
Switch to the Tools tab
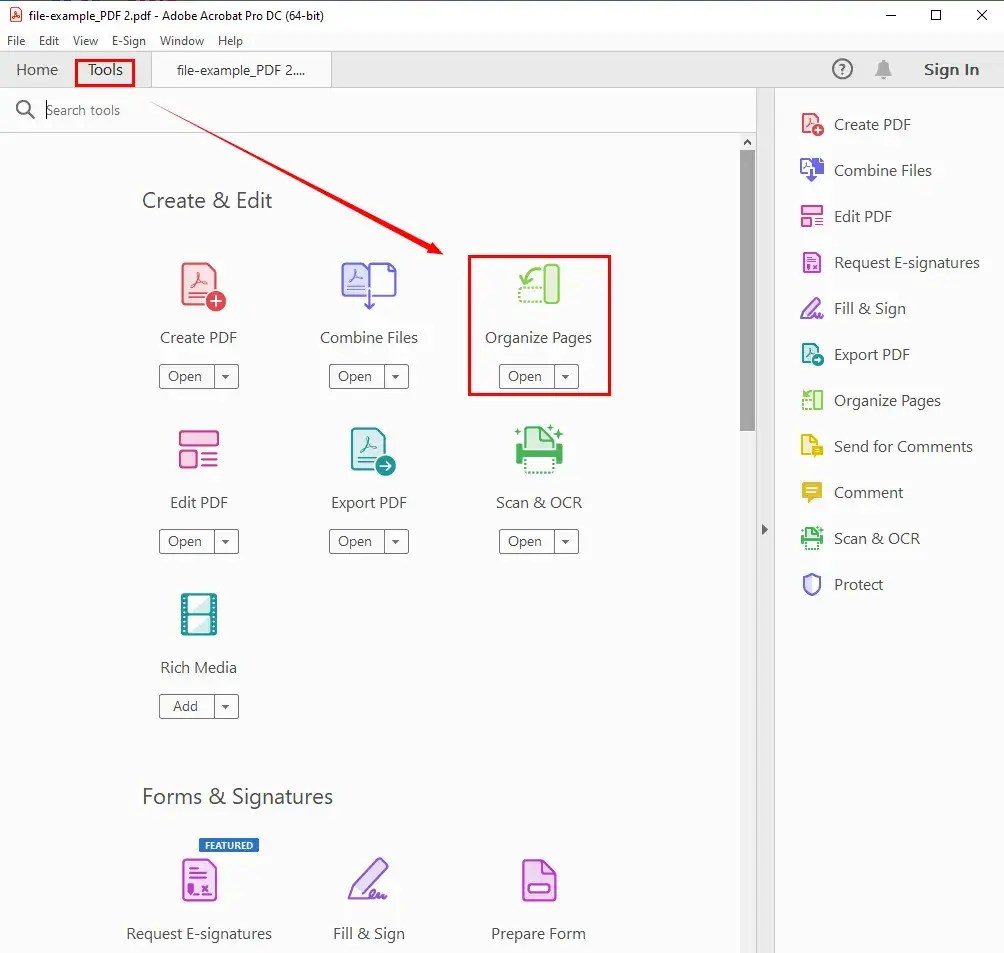104,70
